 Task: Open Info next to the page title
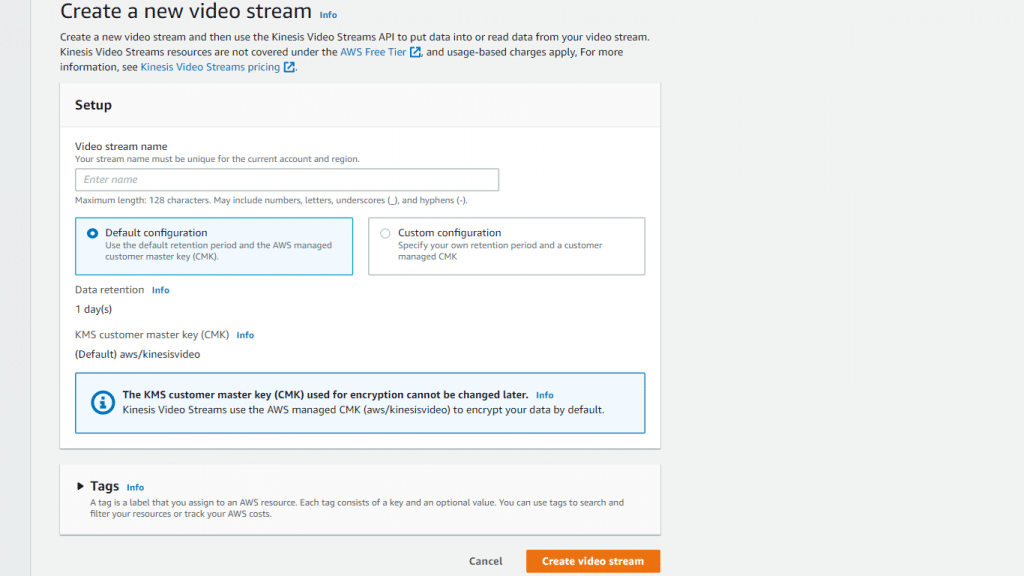pyautogui.click(x=328, y=15)
